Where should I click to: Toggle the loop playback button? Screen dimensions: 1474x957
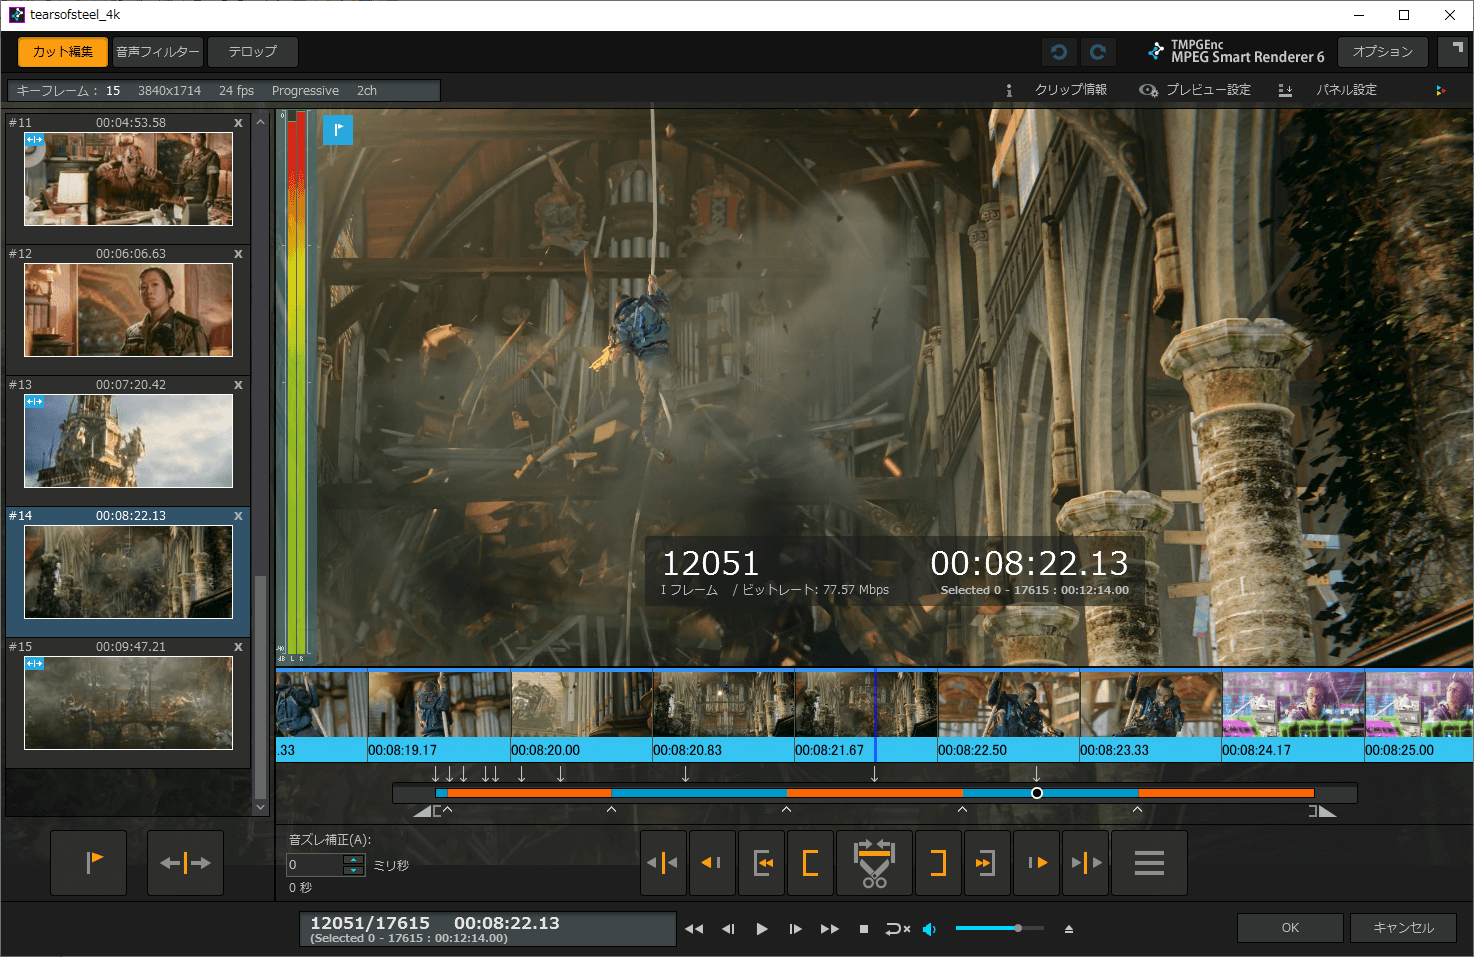pyautogui.click(x=897, y=929)
